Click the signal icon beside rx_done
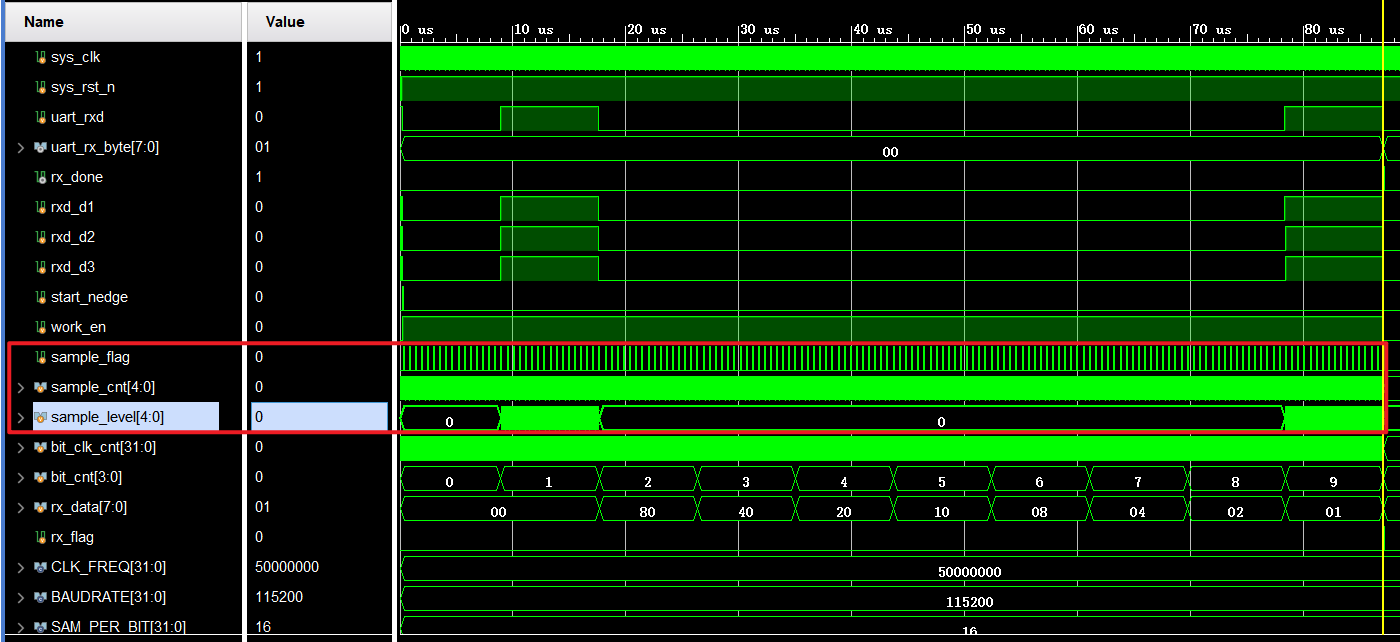 (x=41, y=177)
